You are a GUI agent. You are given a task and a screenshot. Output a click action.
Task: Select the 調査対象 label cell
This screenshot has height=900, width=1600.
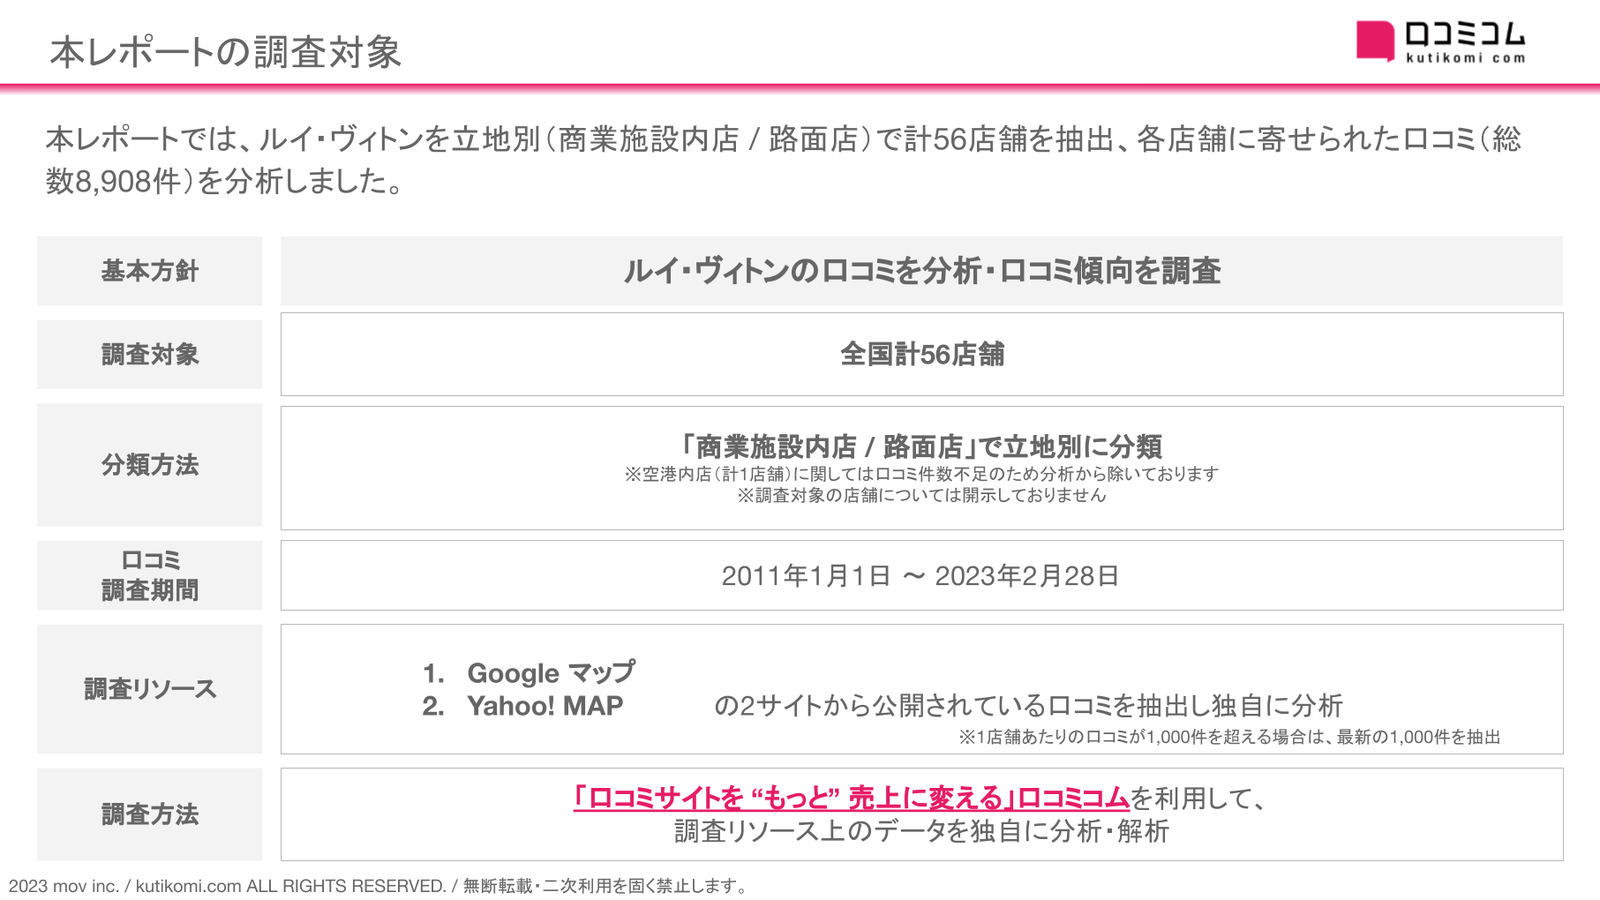pyautogui.click(x=150, y=354)
